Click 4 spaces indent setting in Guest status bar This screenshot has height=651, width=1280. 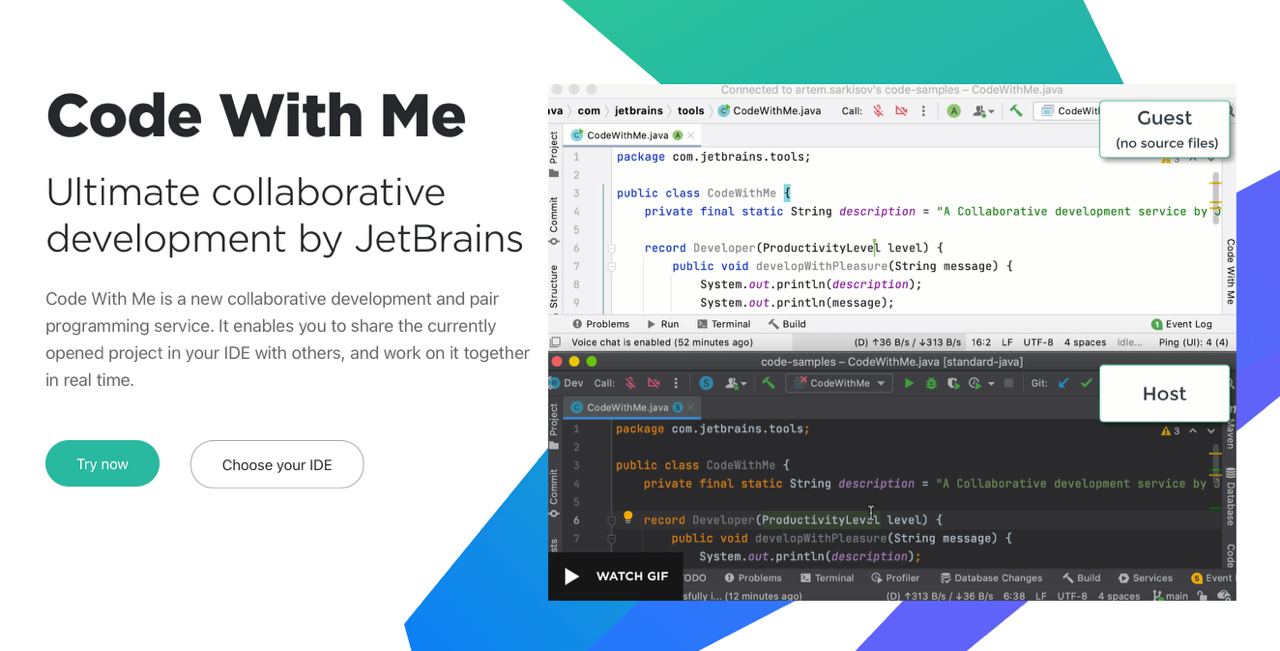click(1085, 342)
